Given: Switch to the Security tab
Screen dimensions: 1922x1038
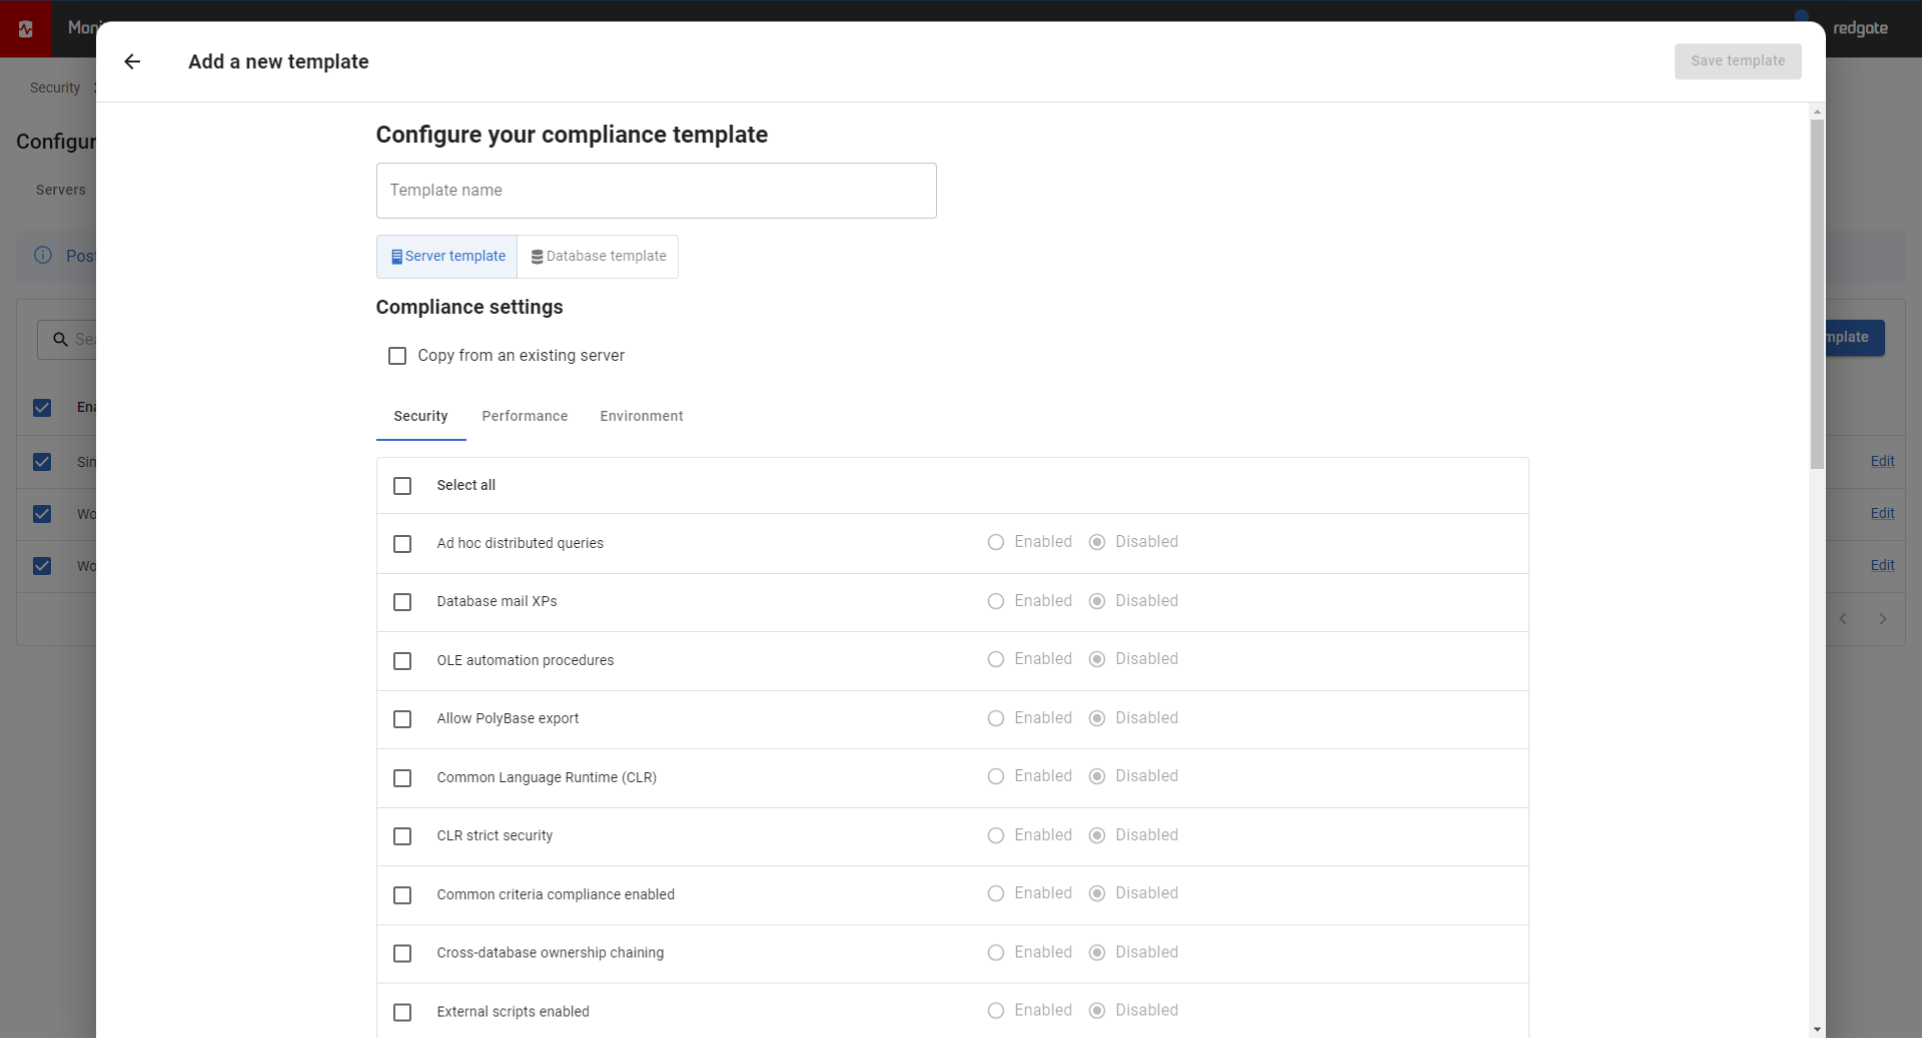Looking at the screenshot, I should click(x=420, y=416).
